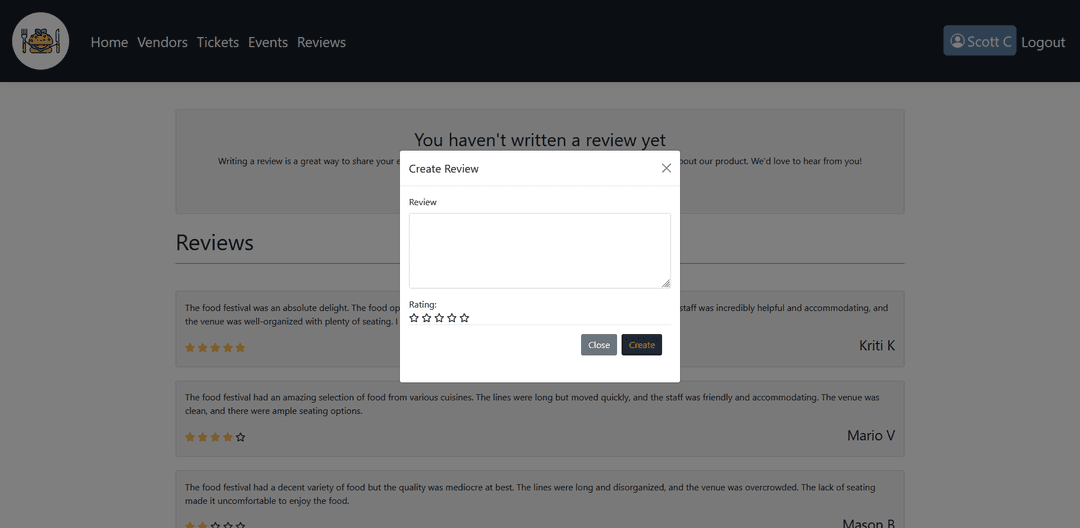The height and width of the screenshot is (528, 1080).
Task: Open the Home page
Action: (x=109, y=42)
